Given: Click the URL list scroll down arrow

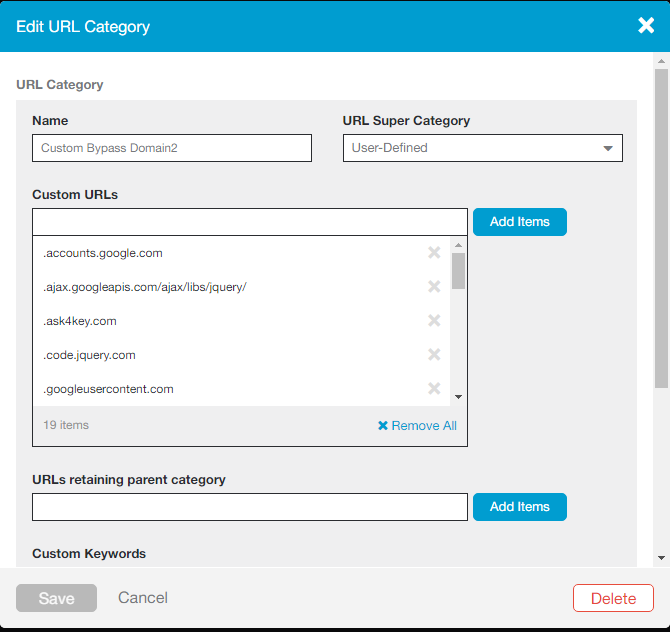Looking at the screenshot, I should (x=458, y=397).
